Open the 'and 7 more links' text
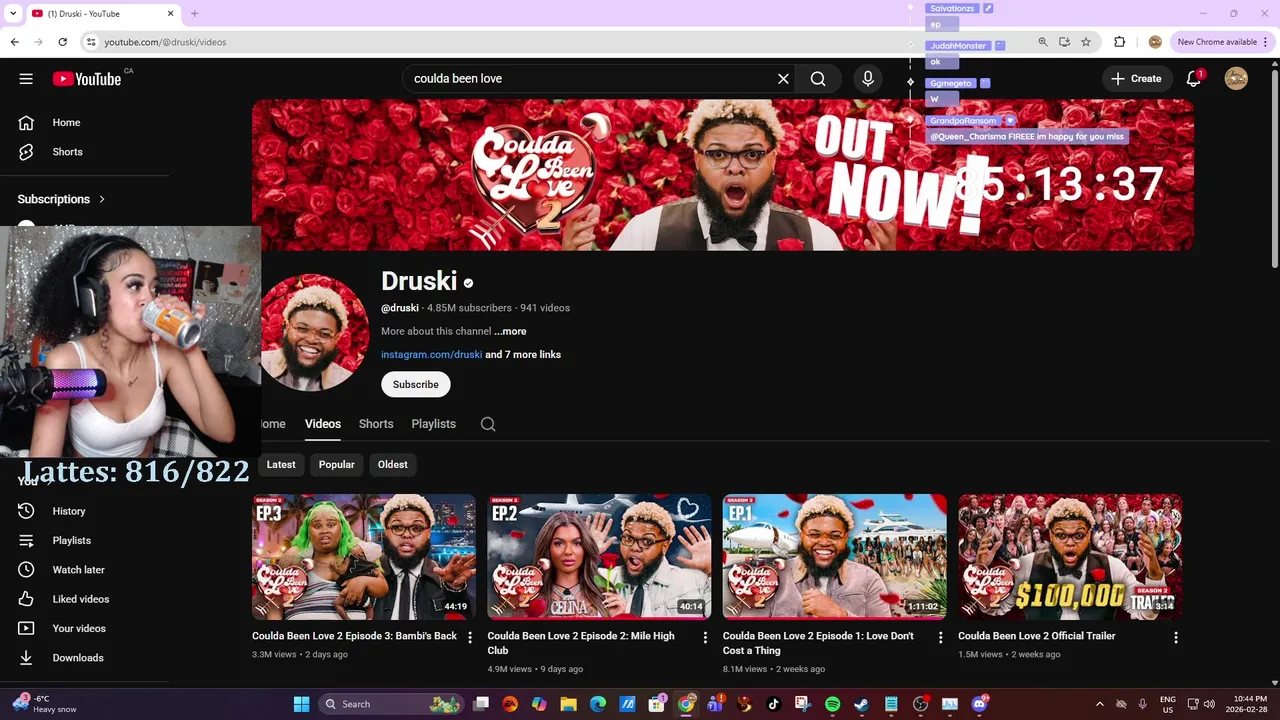 [x=523, y=354]
